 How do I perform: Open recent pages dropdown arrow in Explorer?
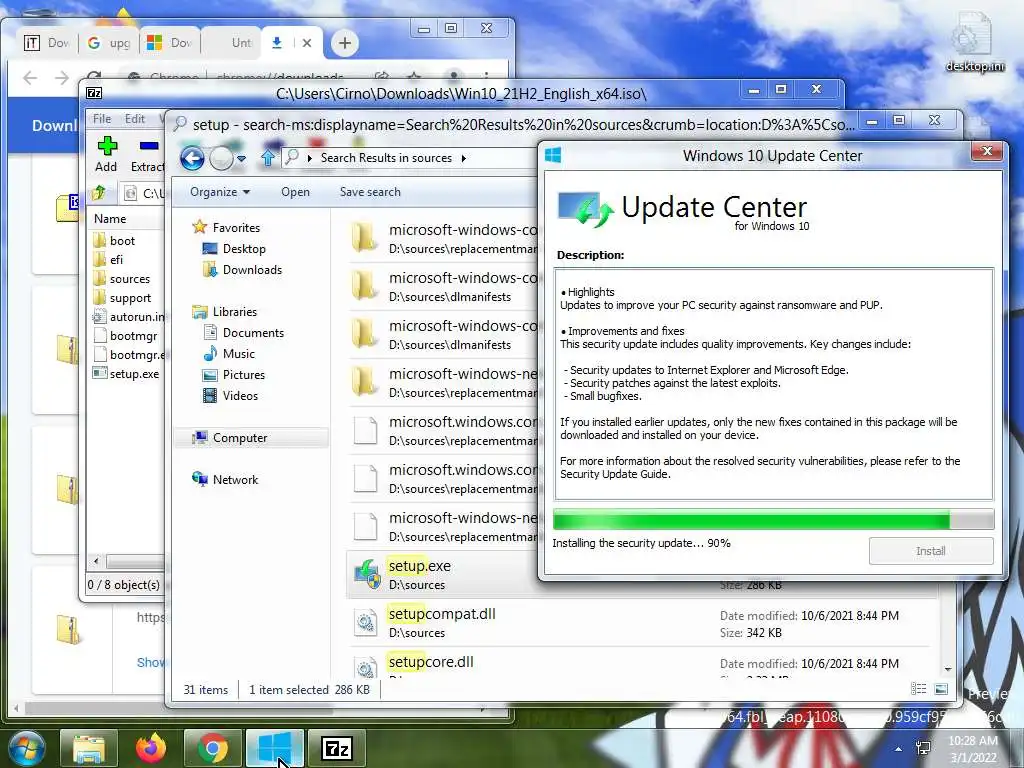pos(242,158)
